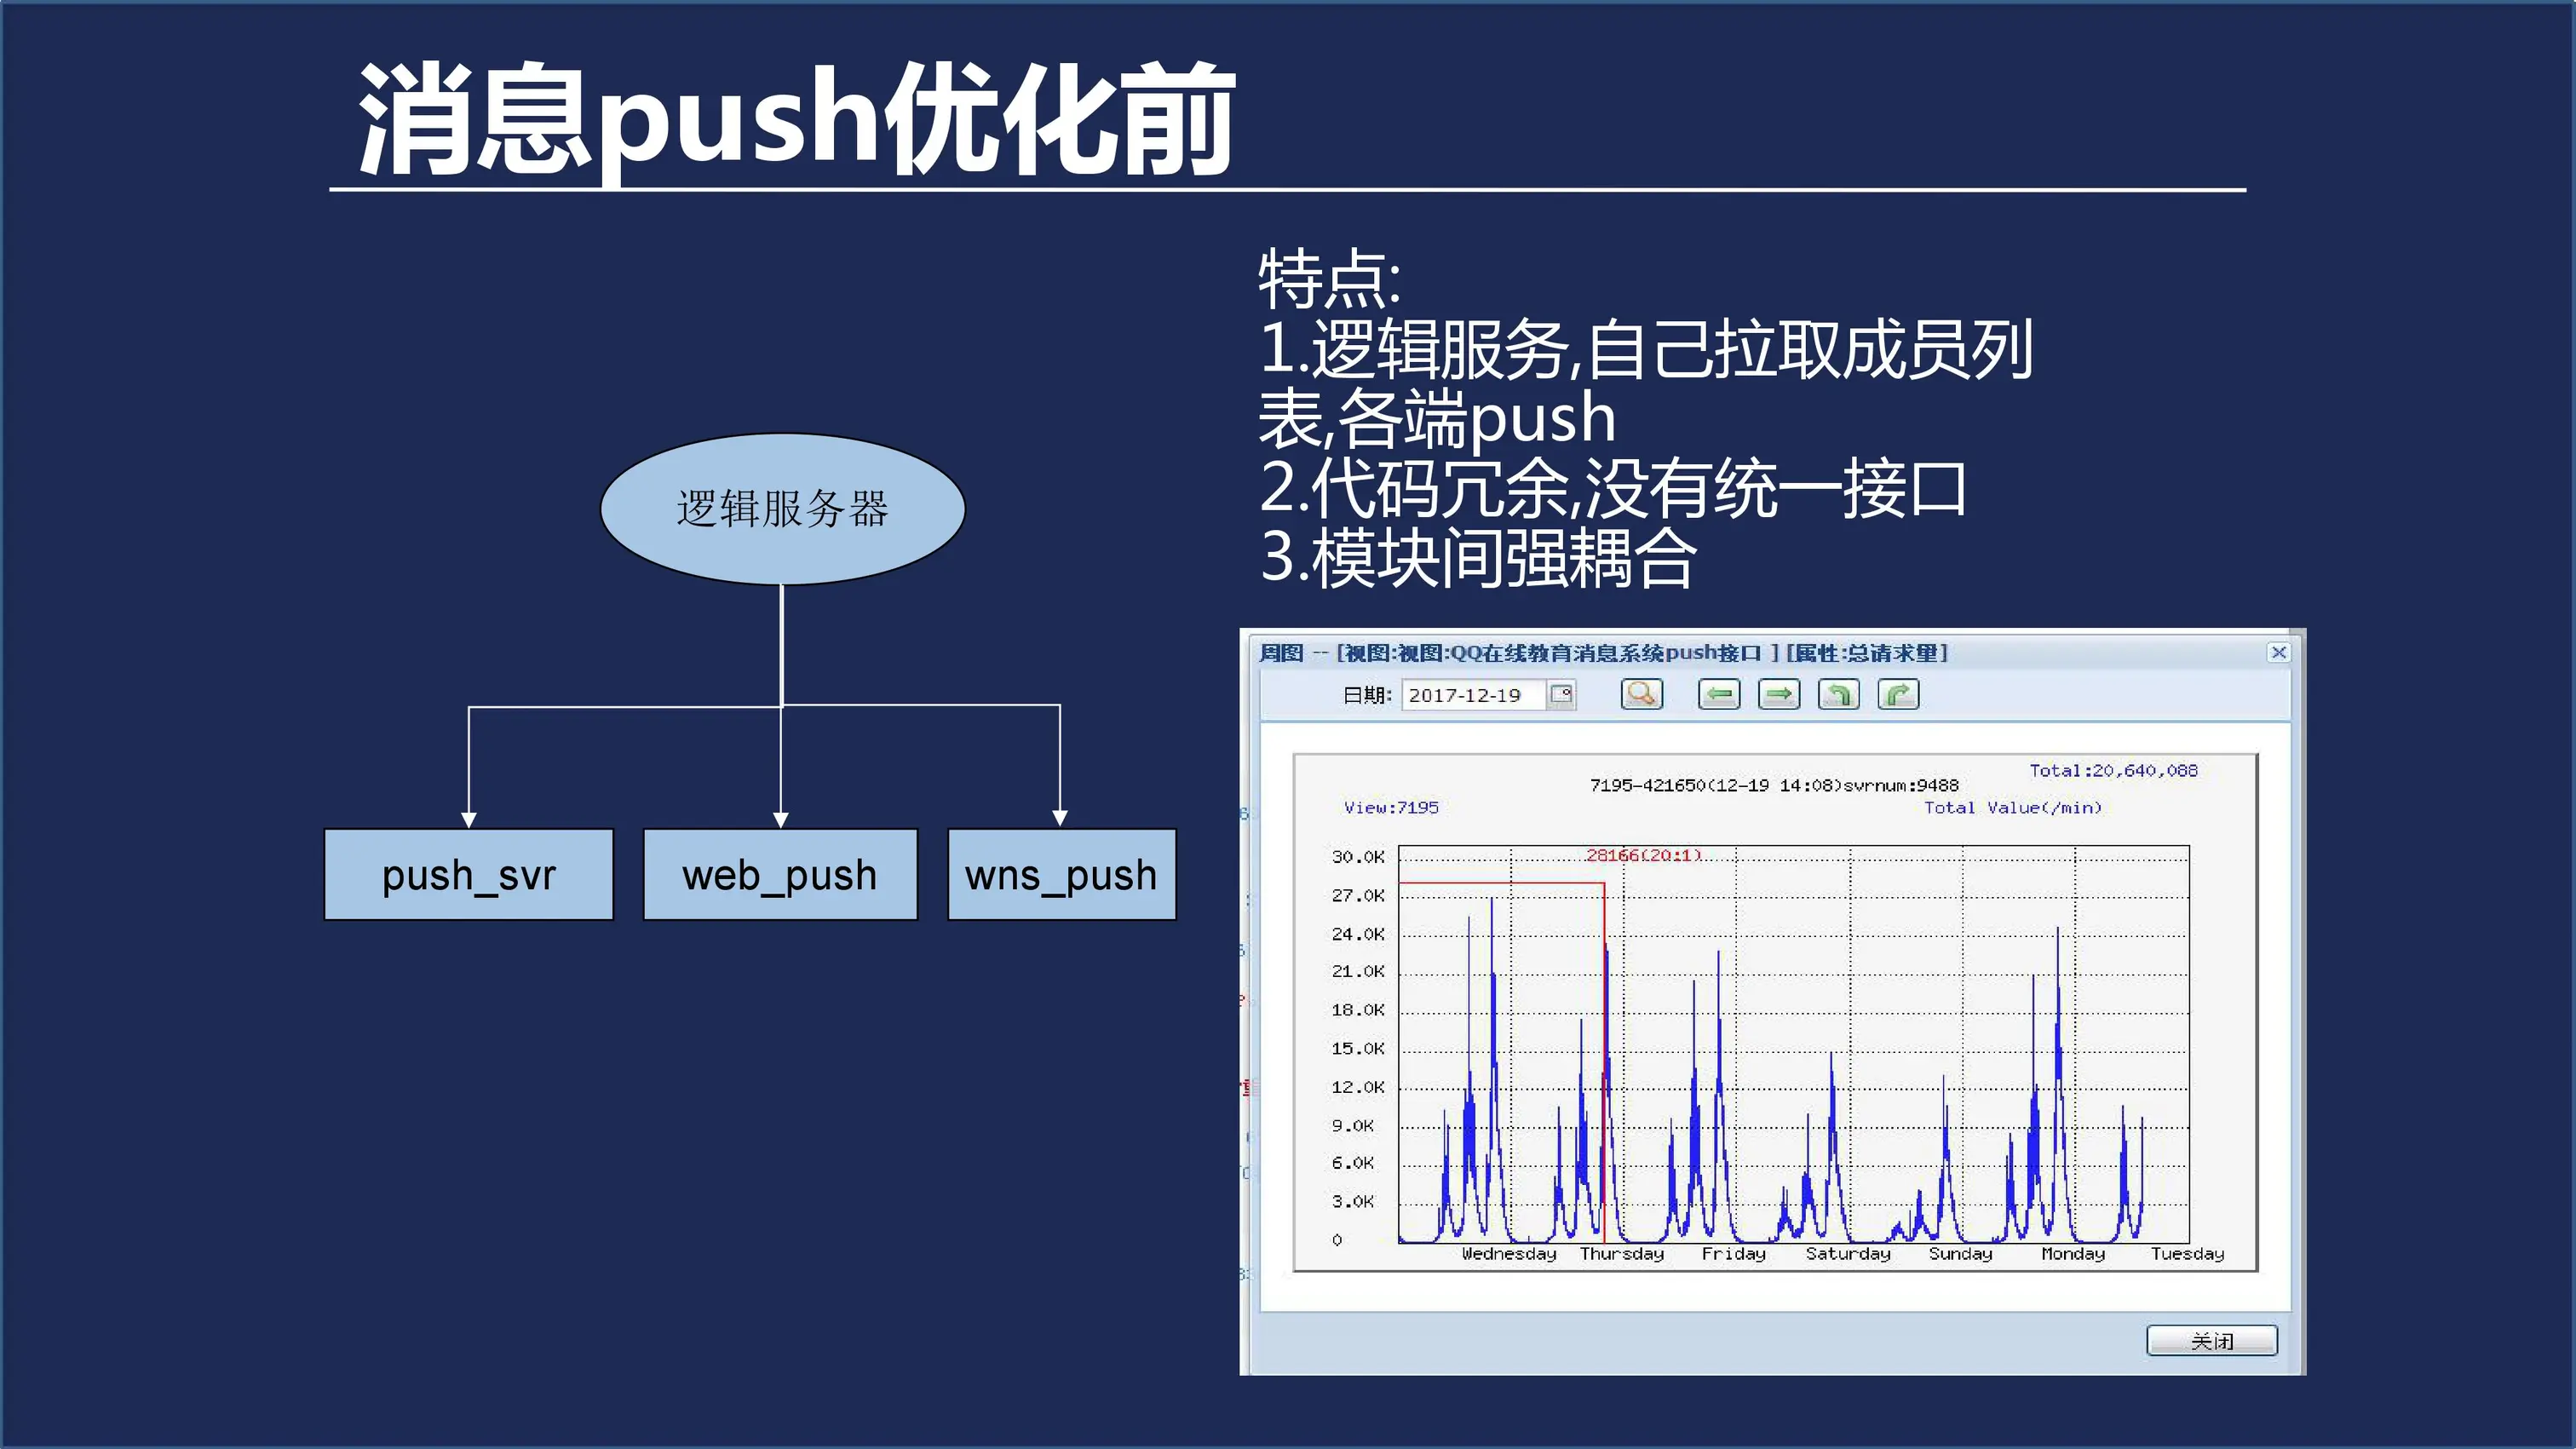Click the magnifier search icon in toolbar
The image size is (2576, 1449).
1641,694
